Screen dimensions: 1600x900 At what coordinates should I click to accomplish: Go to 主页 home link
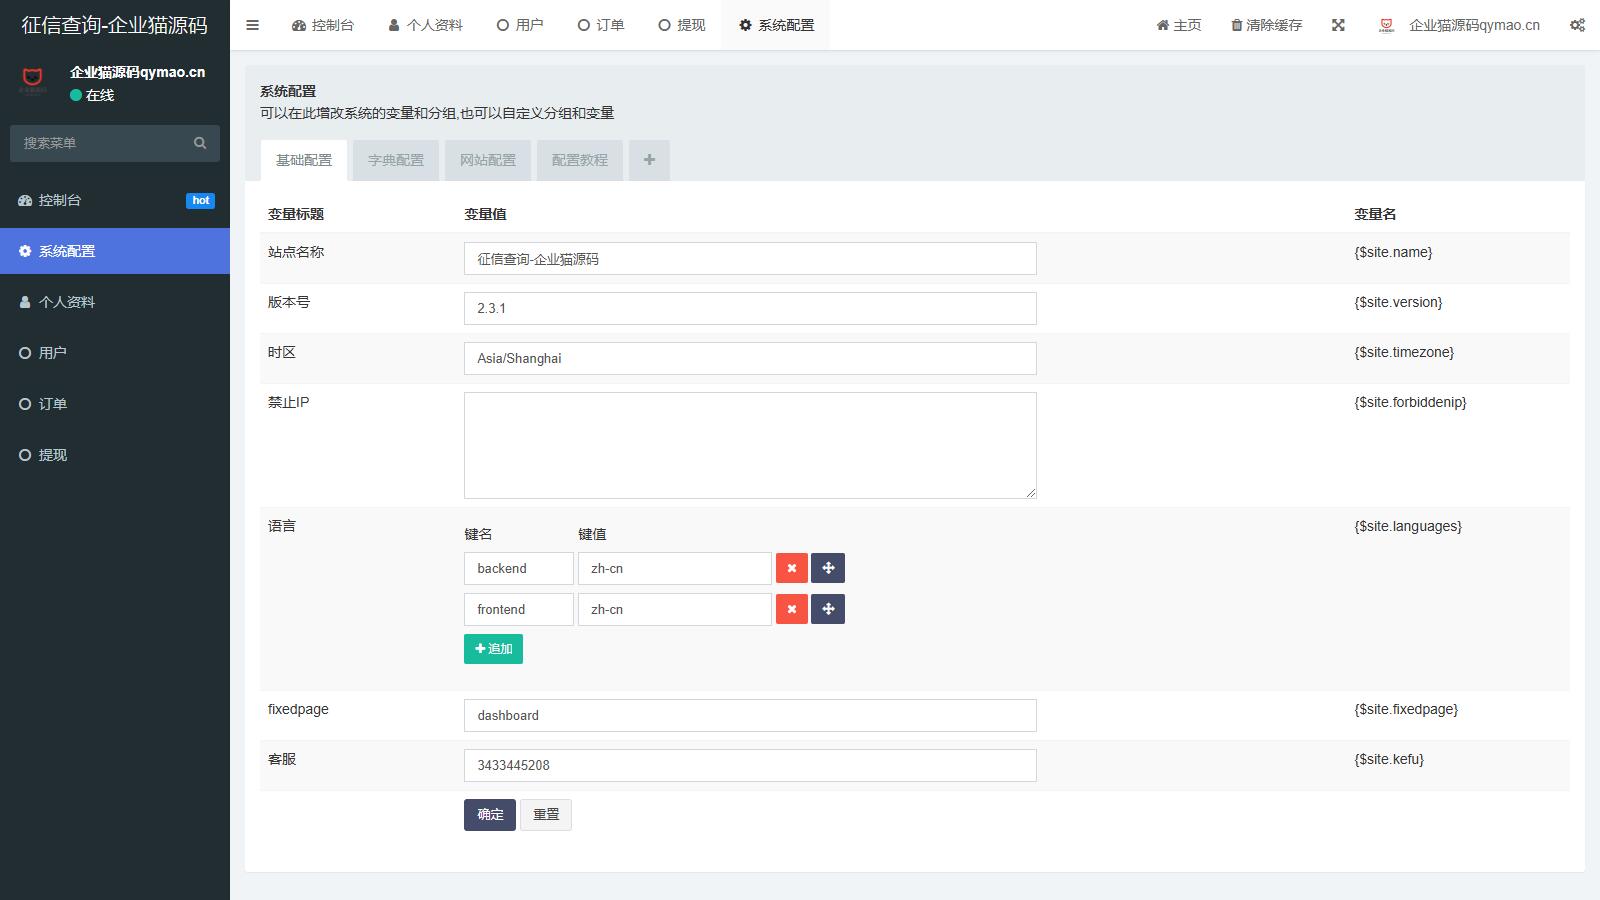[x=1179, y=25]
